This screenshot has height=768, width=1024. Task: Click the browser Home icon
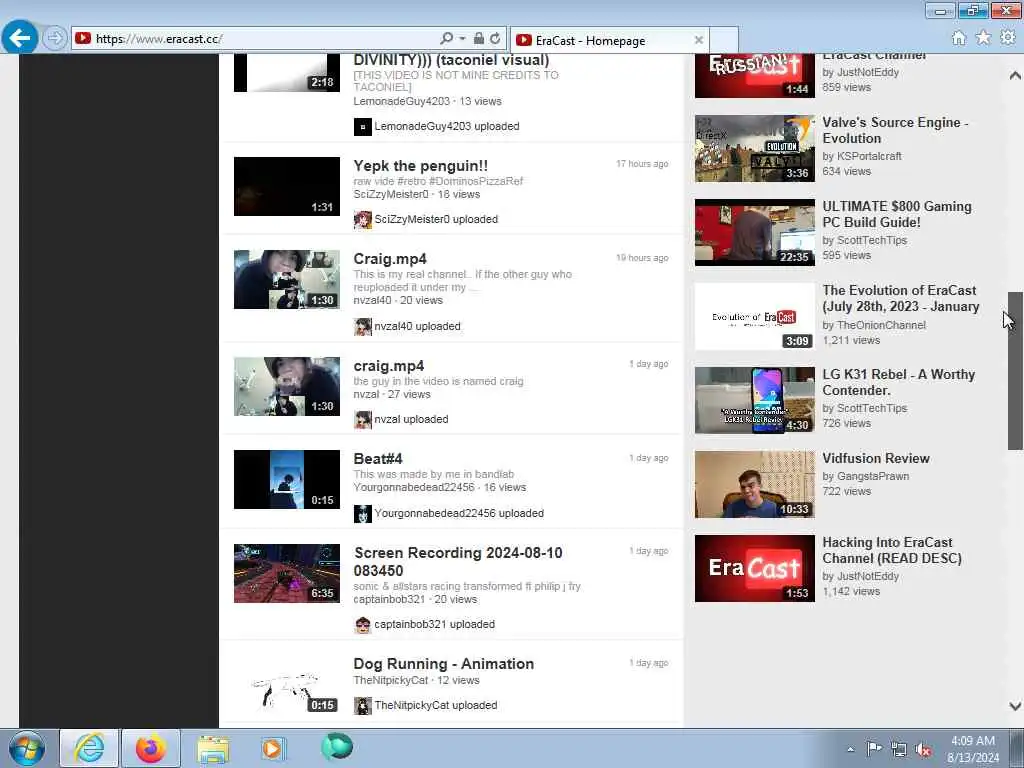pyautogui.click(x=959, y=38)
